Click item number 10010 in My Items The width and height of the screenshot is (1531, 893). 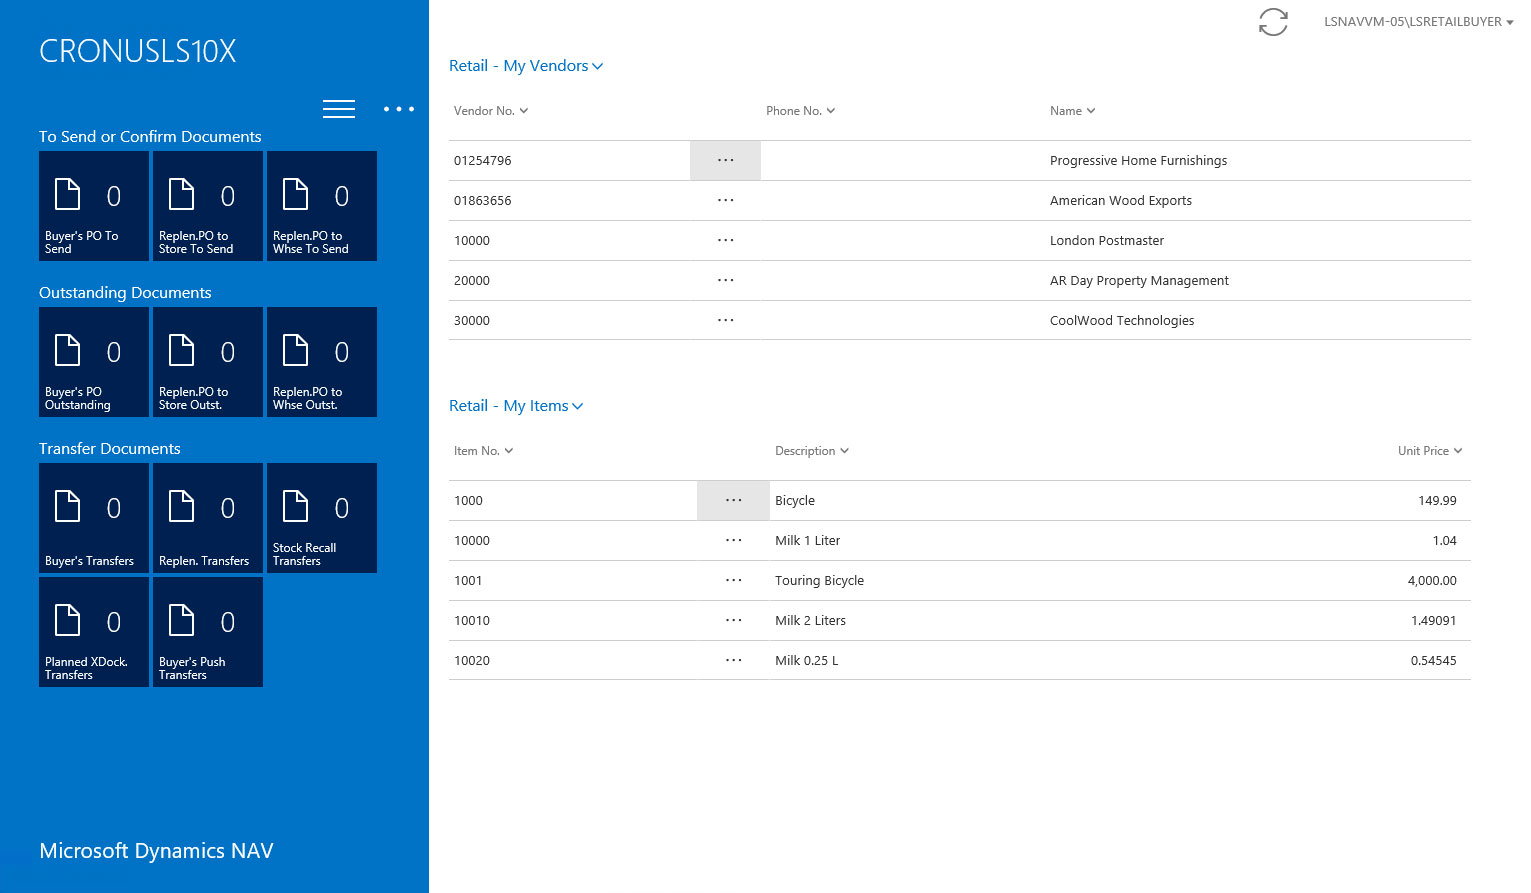[x=472, y=620]
